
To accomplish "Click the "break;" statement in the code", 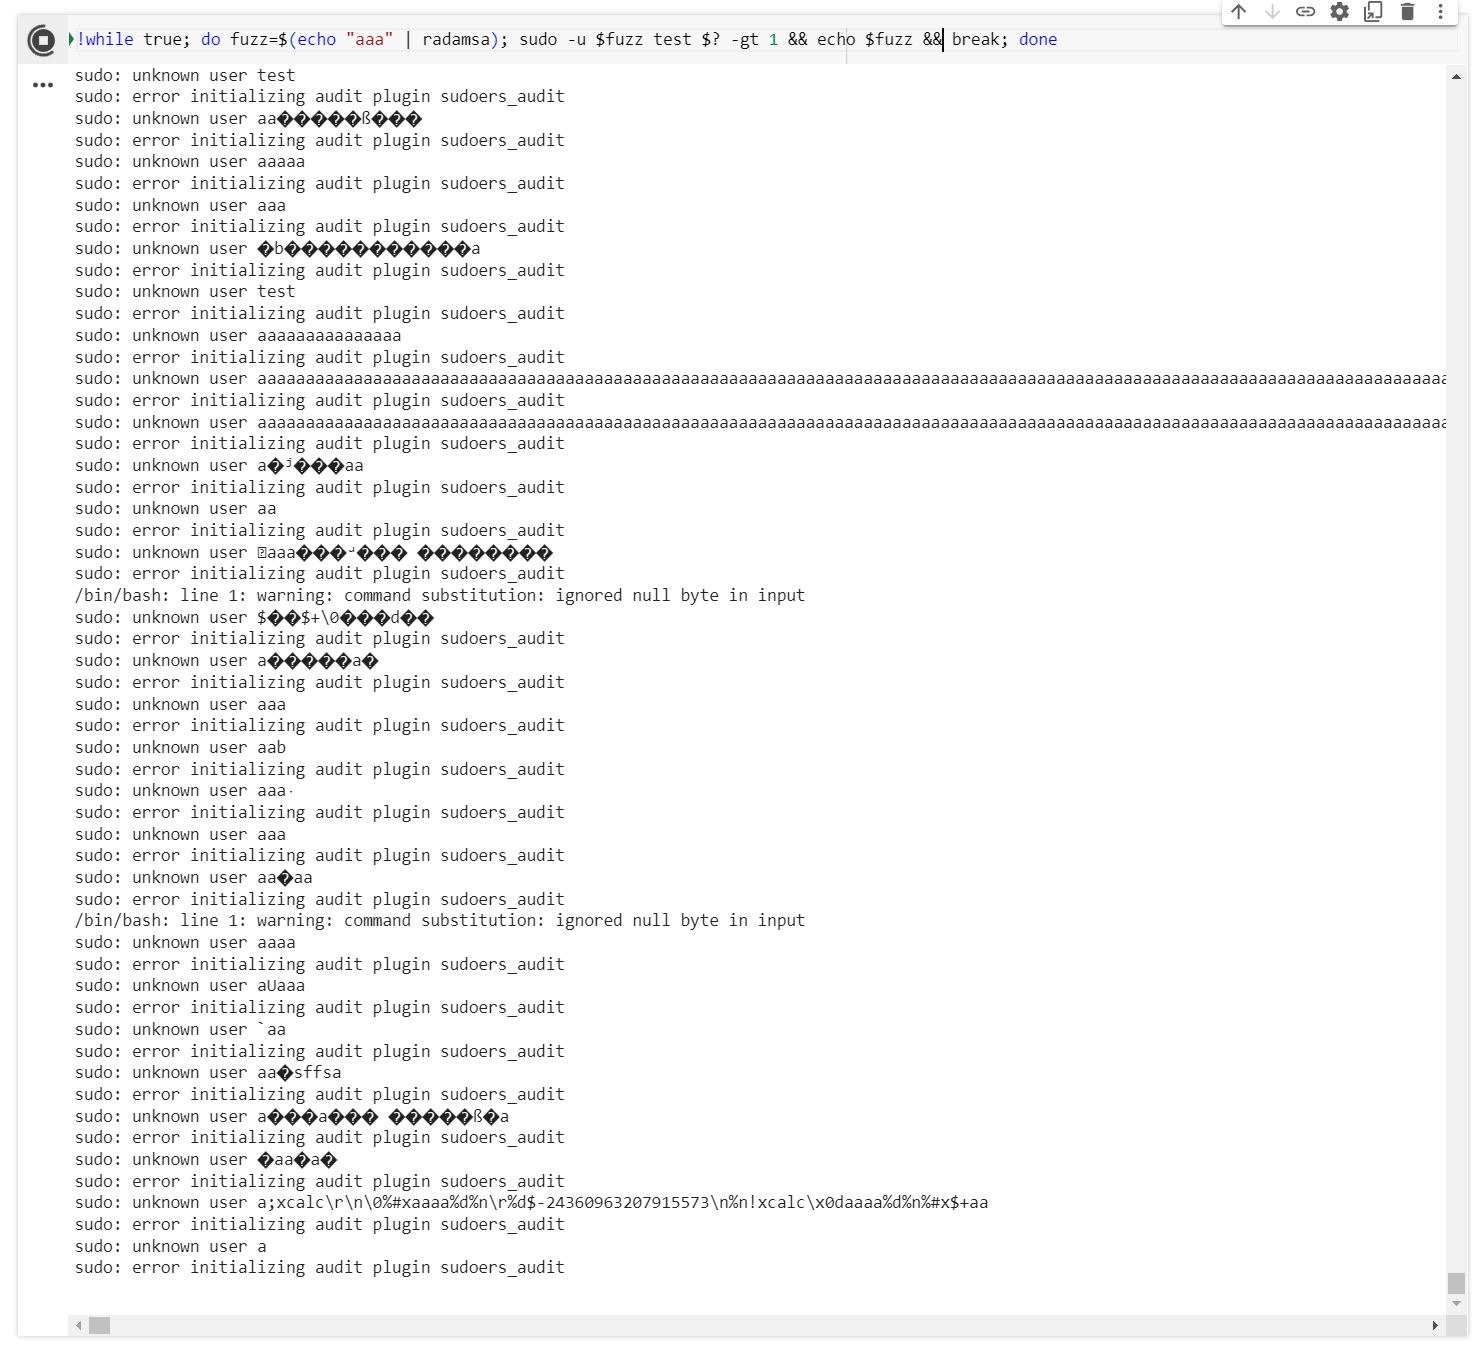I will pos(980,39).
